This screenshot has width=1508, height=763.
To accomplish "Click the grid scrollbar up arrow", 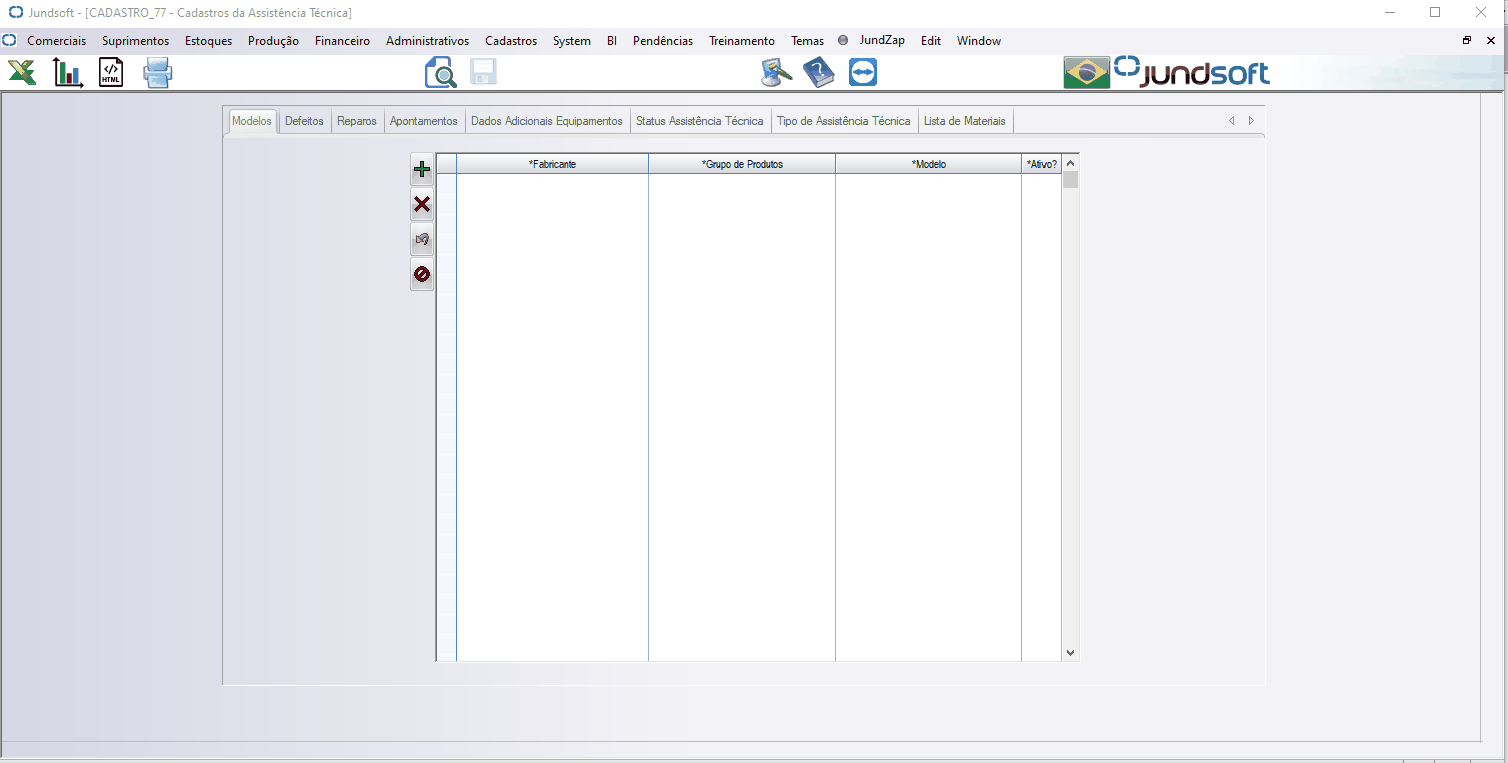I will 1070,163.
